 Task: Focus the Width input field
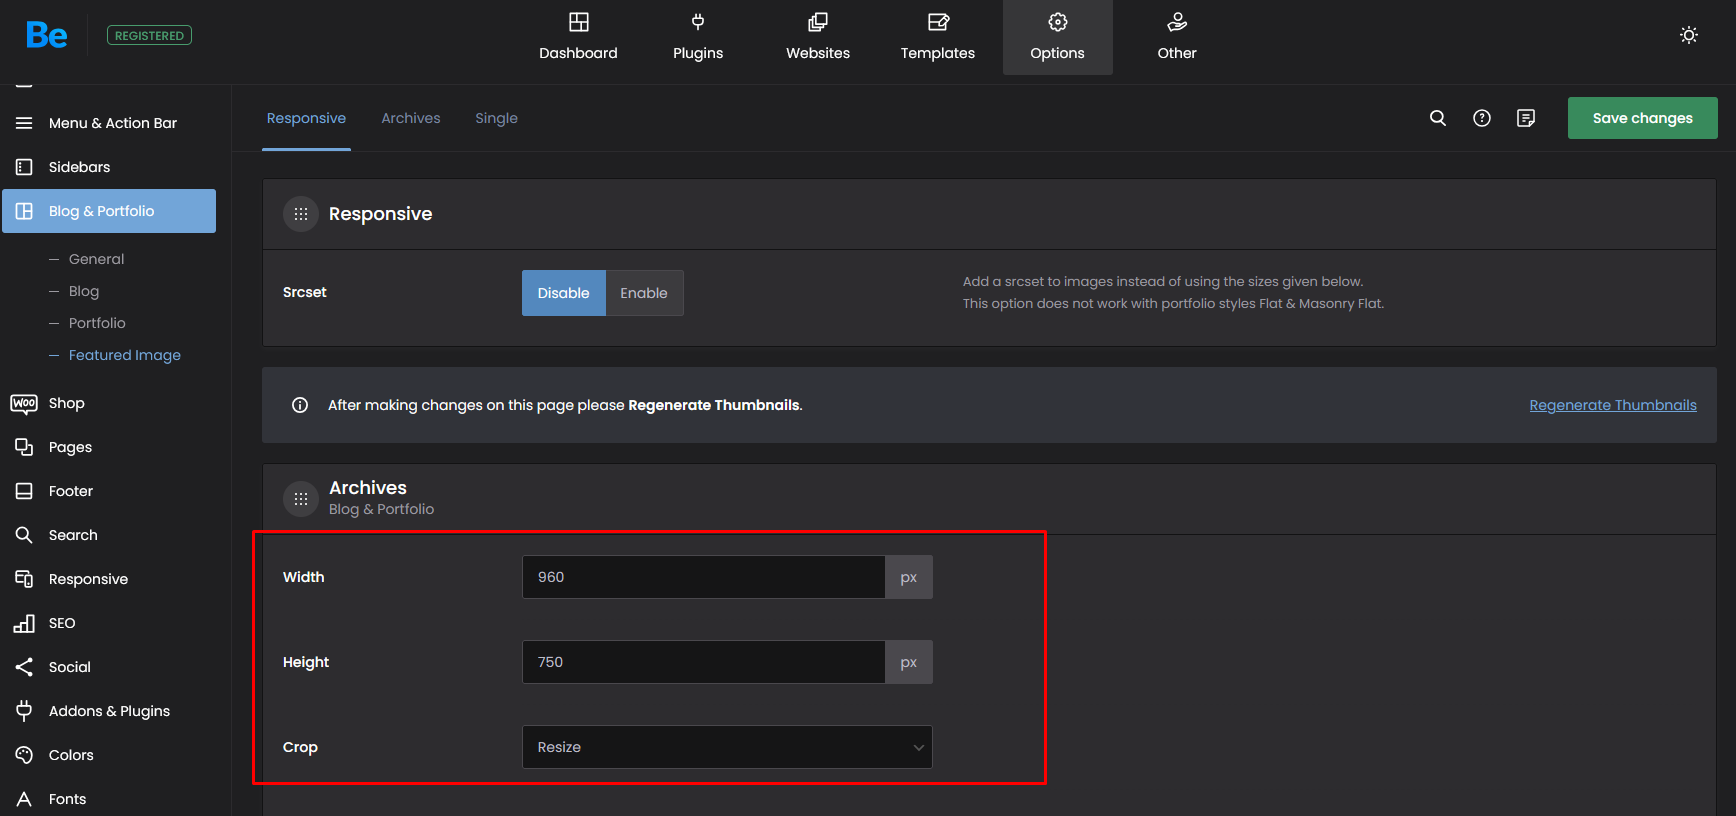703,577
